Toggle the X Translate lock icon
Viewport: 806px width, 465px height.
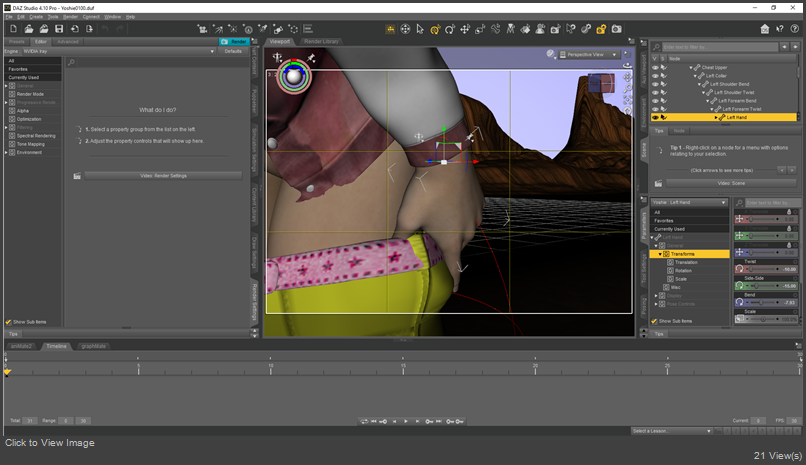pyautogui.click(x=789, y=212)
